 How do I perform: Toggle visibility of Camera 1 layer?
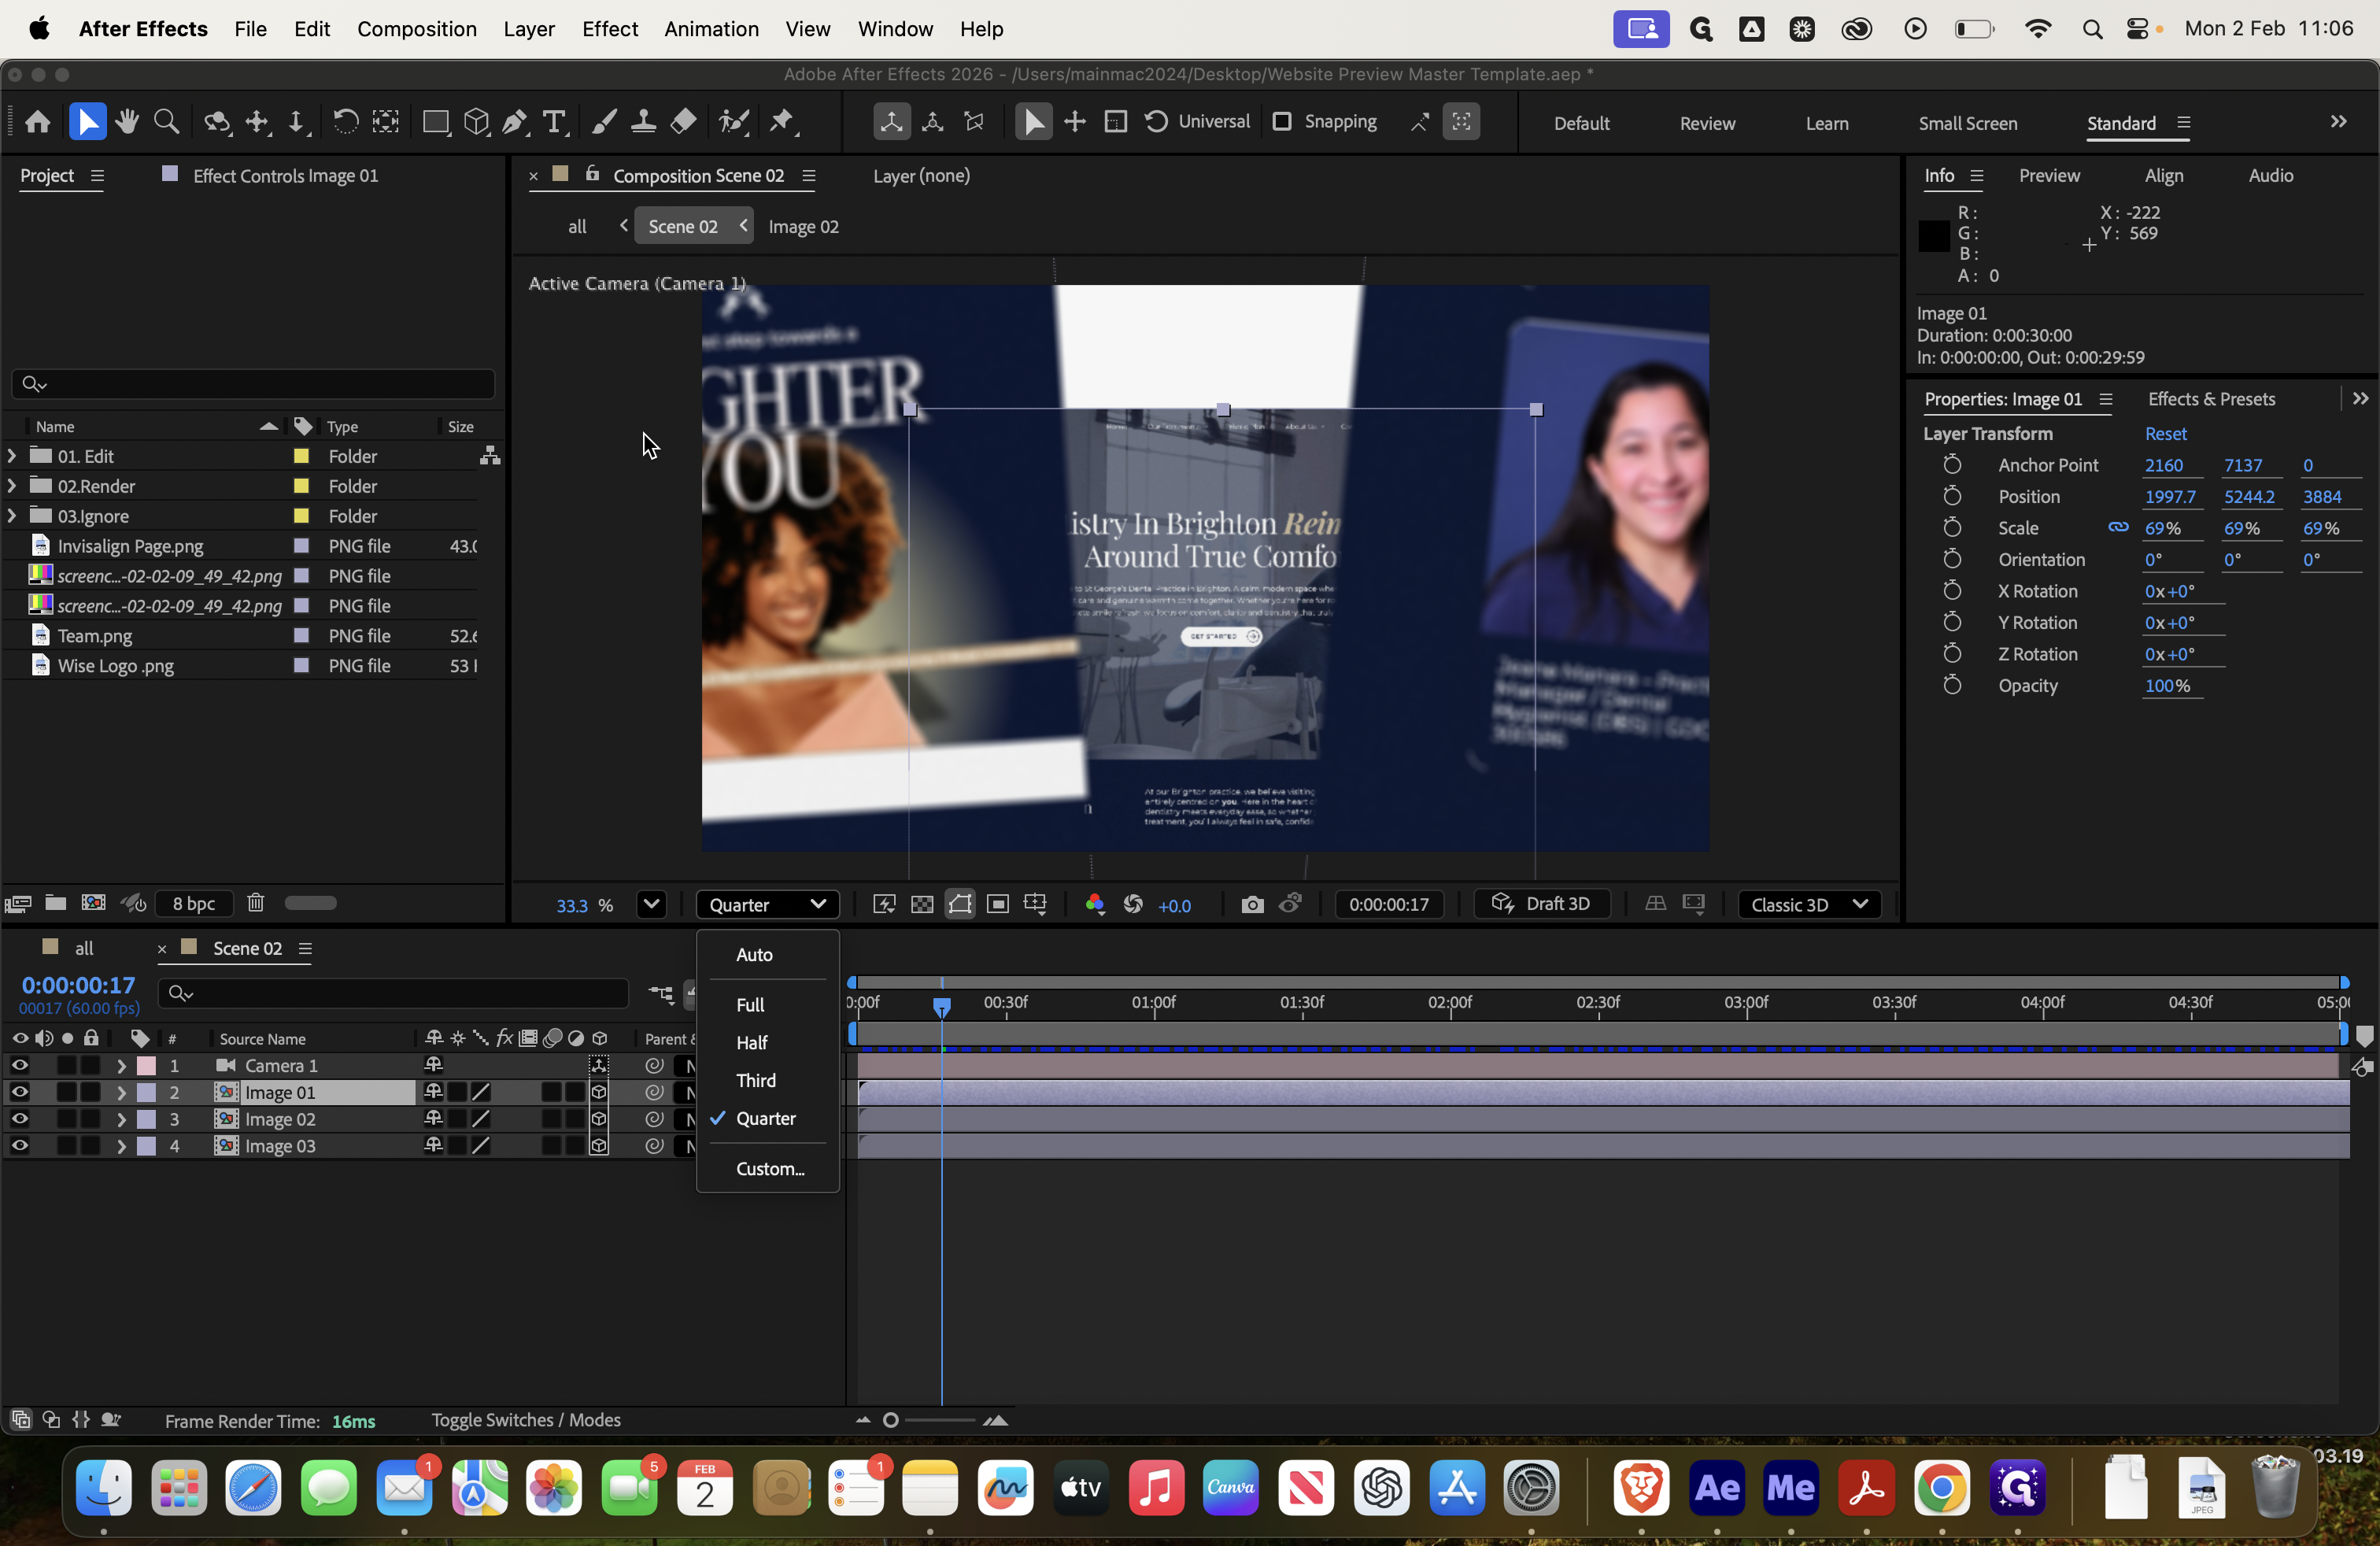(19, 1065)
